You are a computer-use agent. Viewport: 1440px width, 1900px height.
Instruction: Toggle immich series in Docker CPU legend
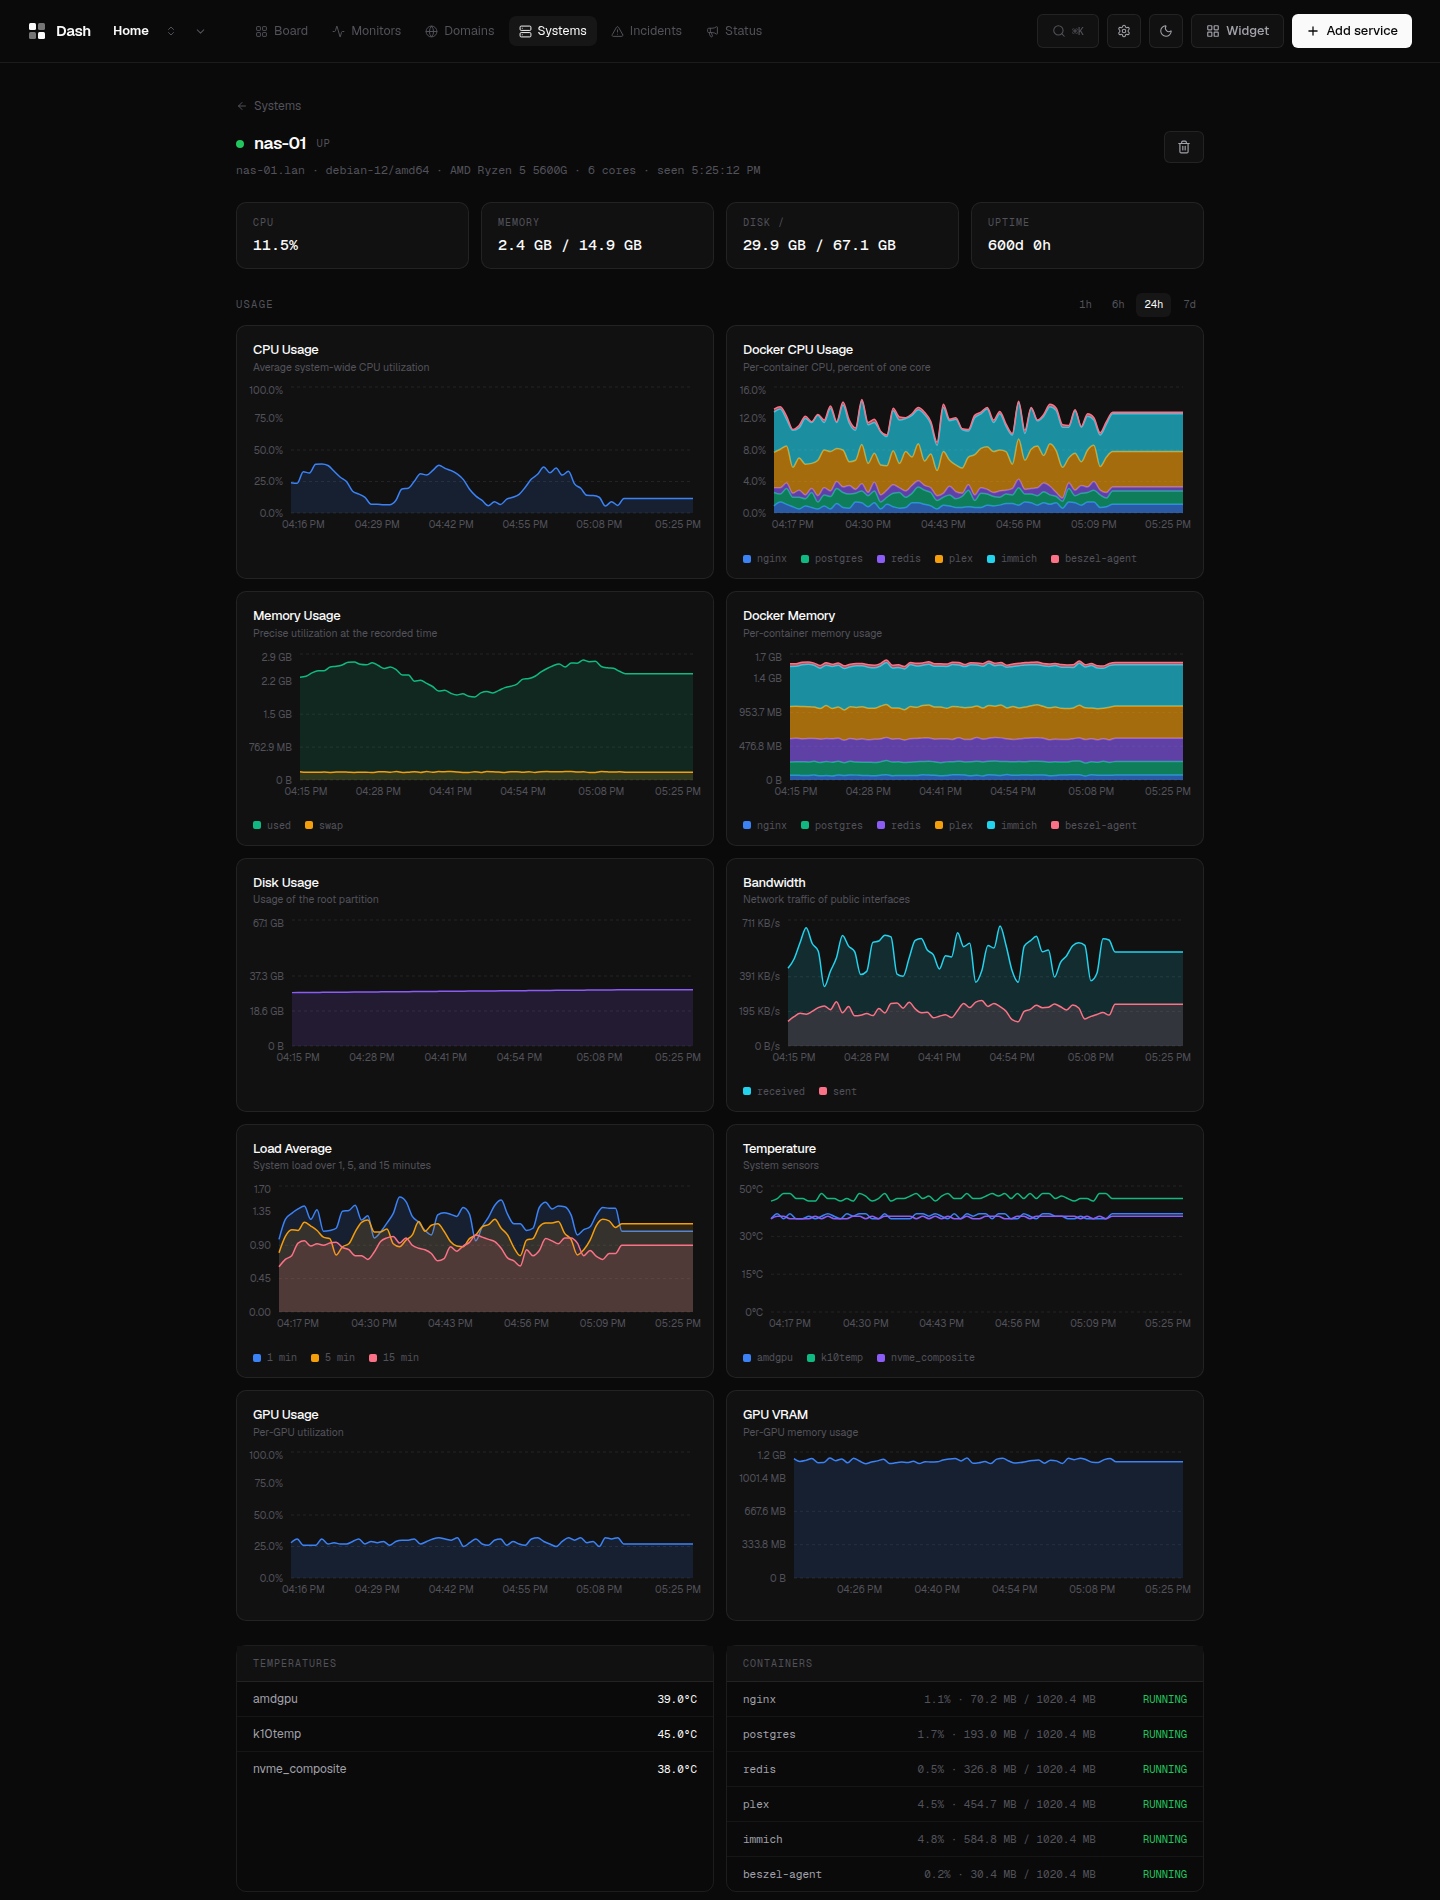click(x=1012, y=559)
